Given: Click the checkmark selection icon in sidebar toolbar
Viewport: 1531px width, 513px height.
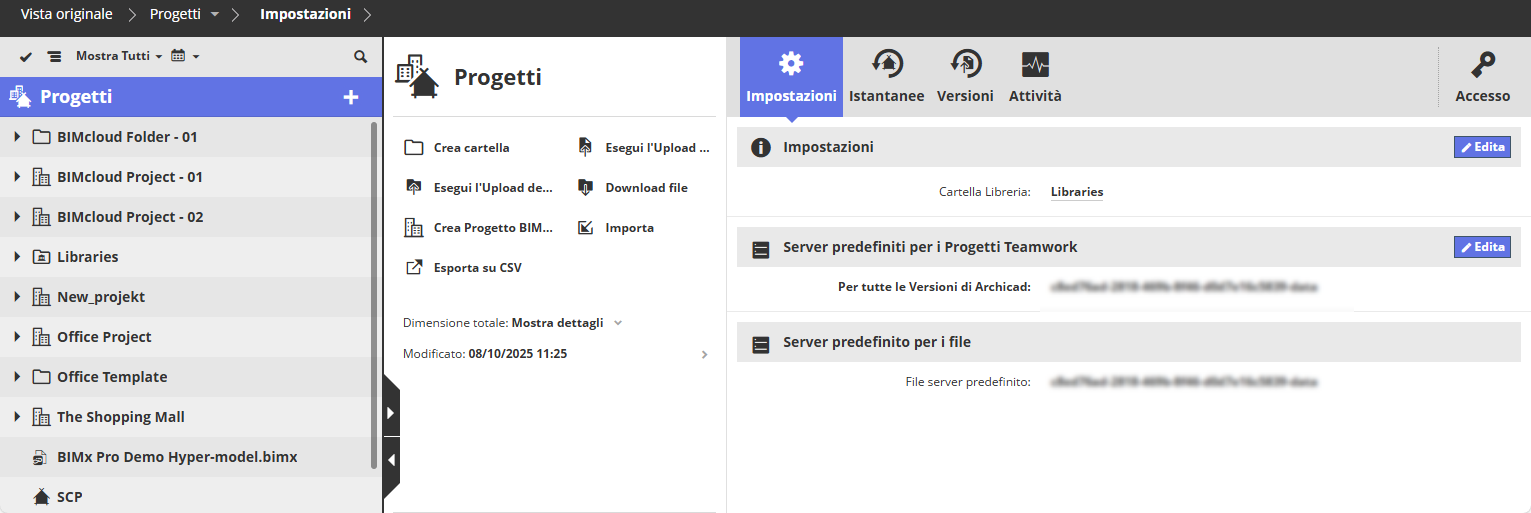Looking at the screenshot, I should click(26, 57).
